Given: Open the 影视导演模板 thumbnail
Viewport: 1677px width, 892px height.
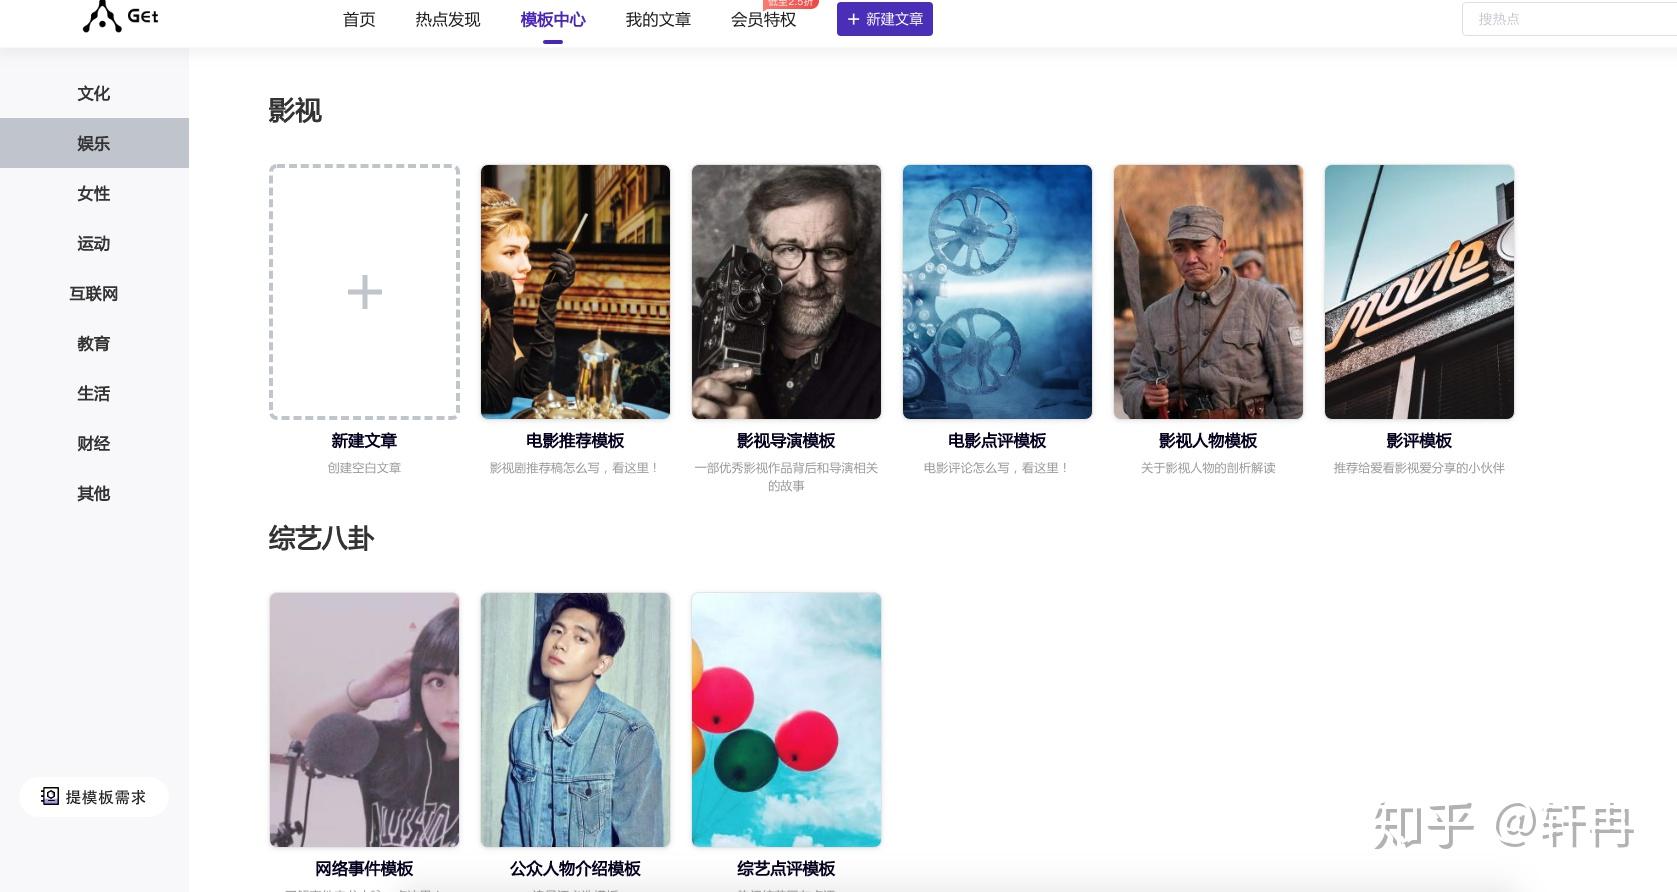Looking at the screenshot, I should coord(786,292).
